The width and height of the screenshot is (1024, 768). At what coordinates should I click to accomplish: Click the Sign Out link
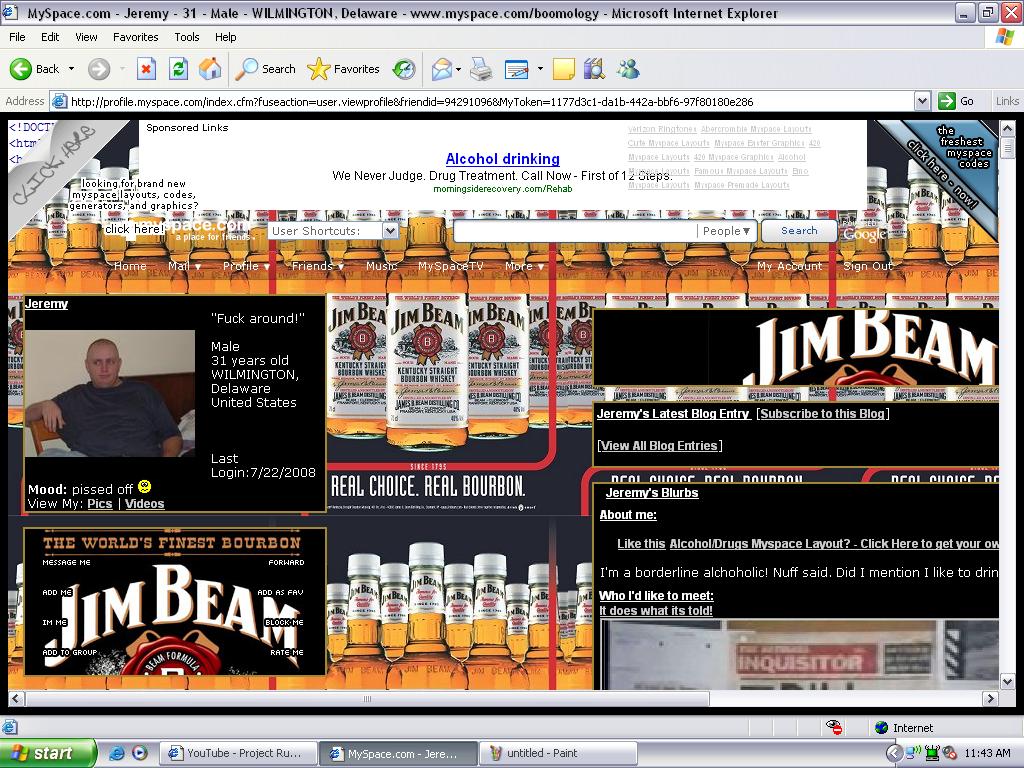click(867, 266)
